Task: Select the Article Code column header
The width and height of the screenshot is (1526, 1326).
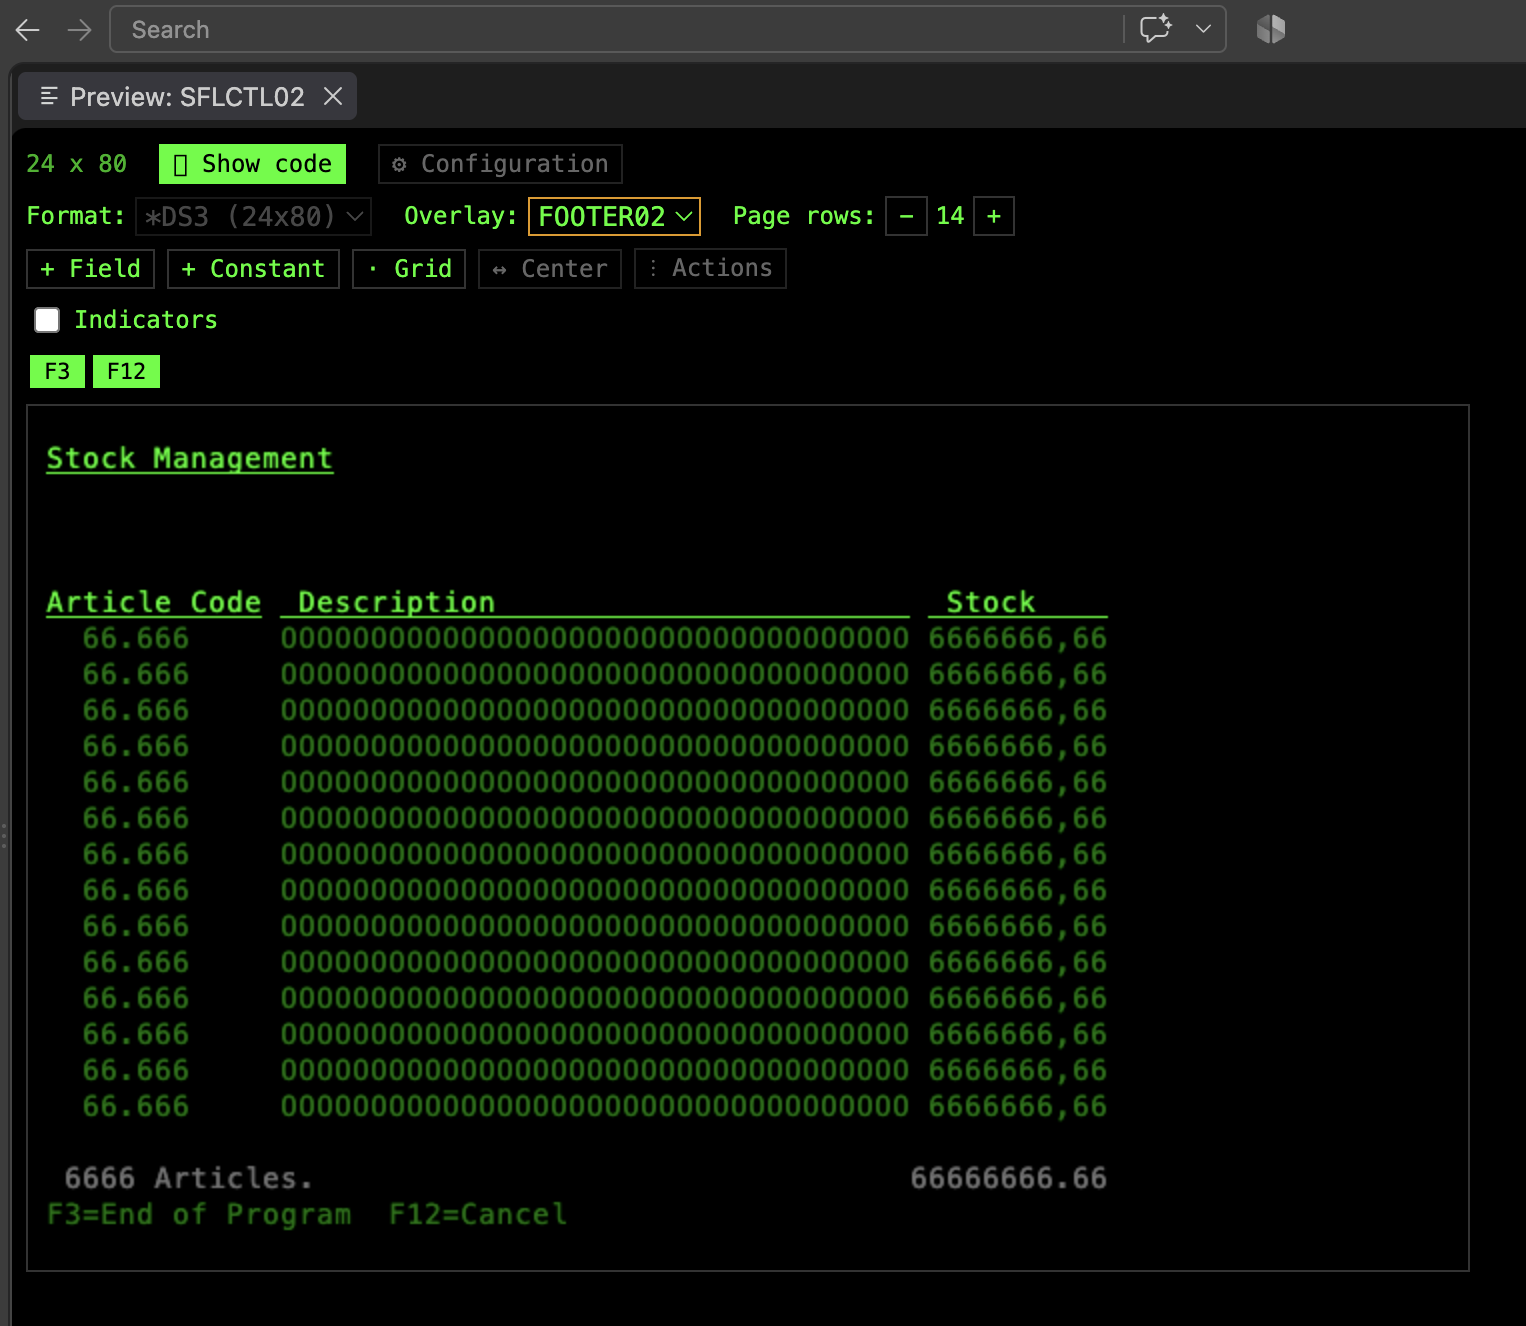Action: [154, 602]
